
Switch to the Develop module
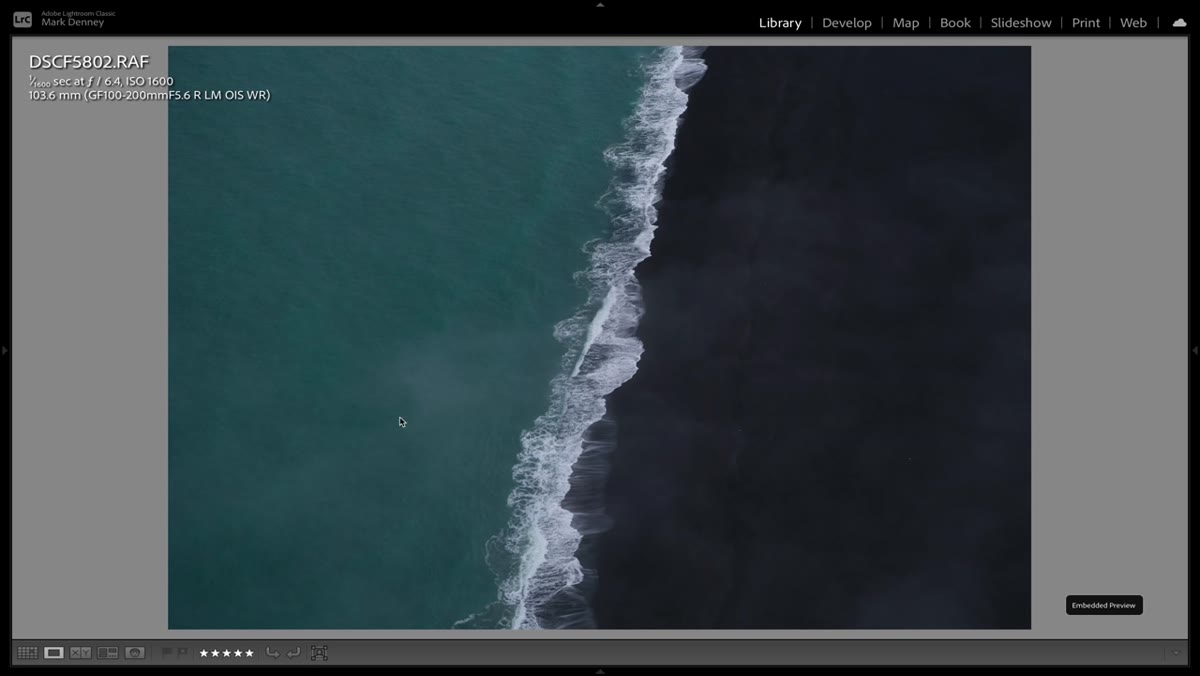coord(847,23)
